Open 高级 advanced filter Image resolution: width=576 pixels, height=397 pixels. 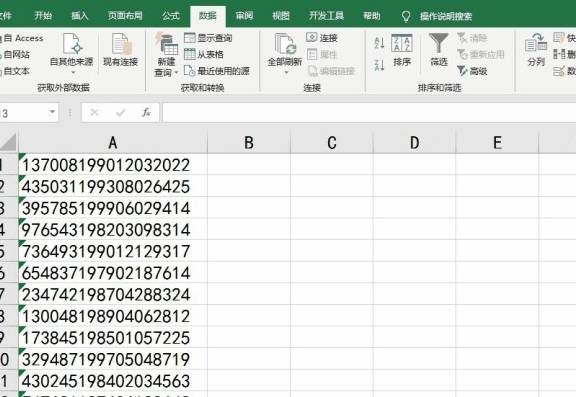[x=472, y=71]
